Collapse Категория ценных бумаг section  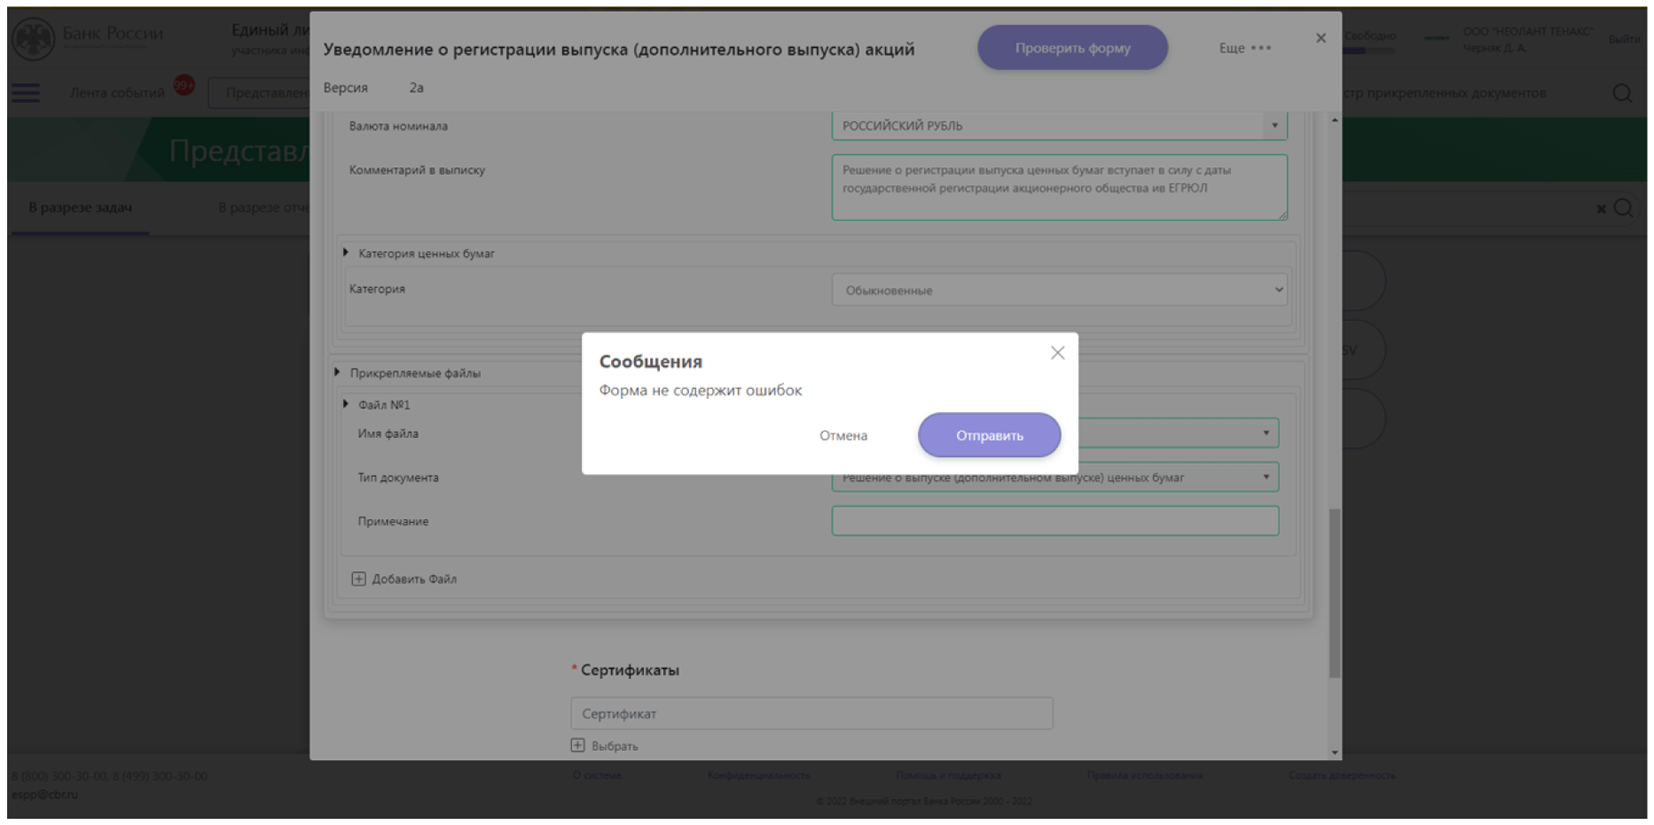(346, 253)
